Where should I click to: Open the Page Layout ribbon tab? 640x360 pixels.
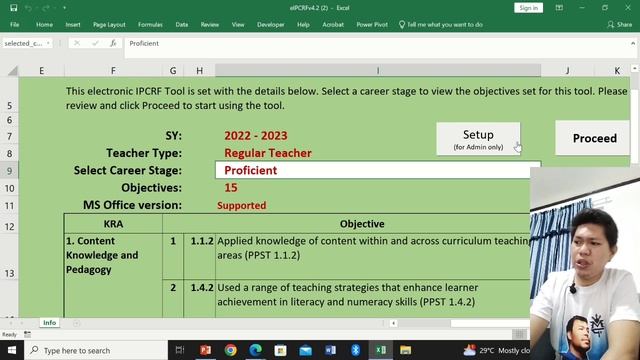(109, 24)
